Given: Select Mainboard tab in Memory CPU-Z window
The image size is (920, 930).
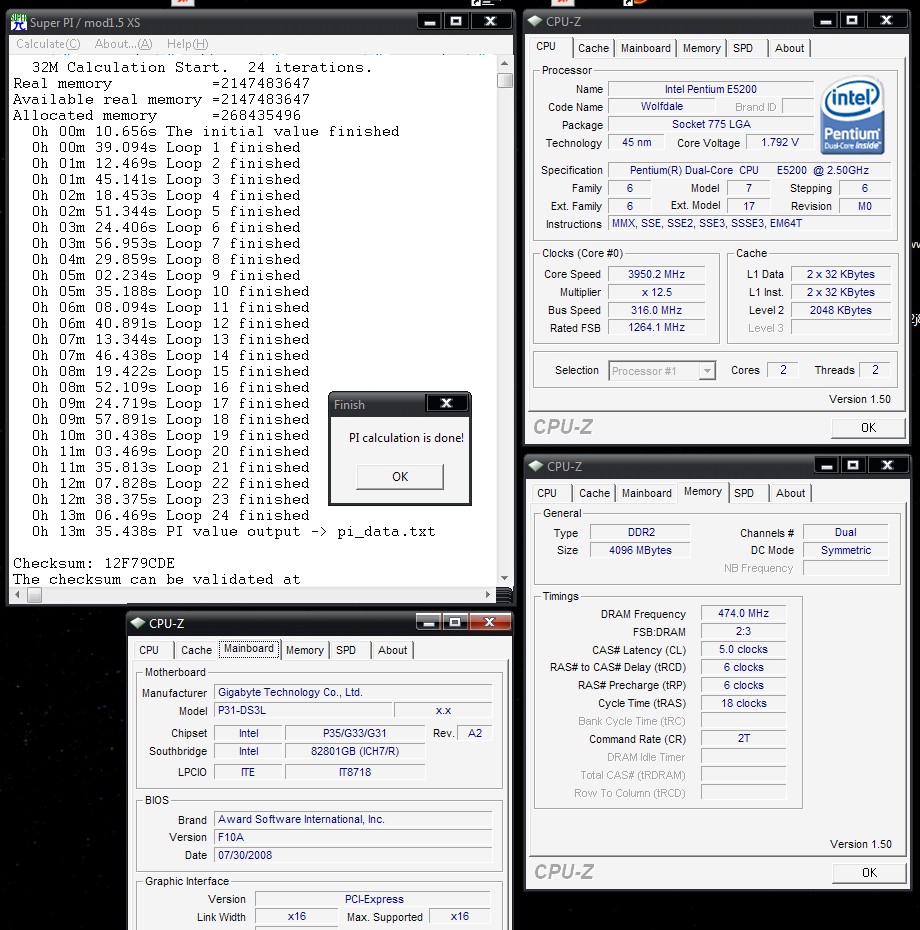Looking at the screenshot, I should (647, 493).
